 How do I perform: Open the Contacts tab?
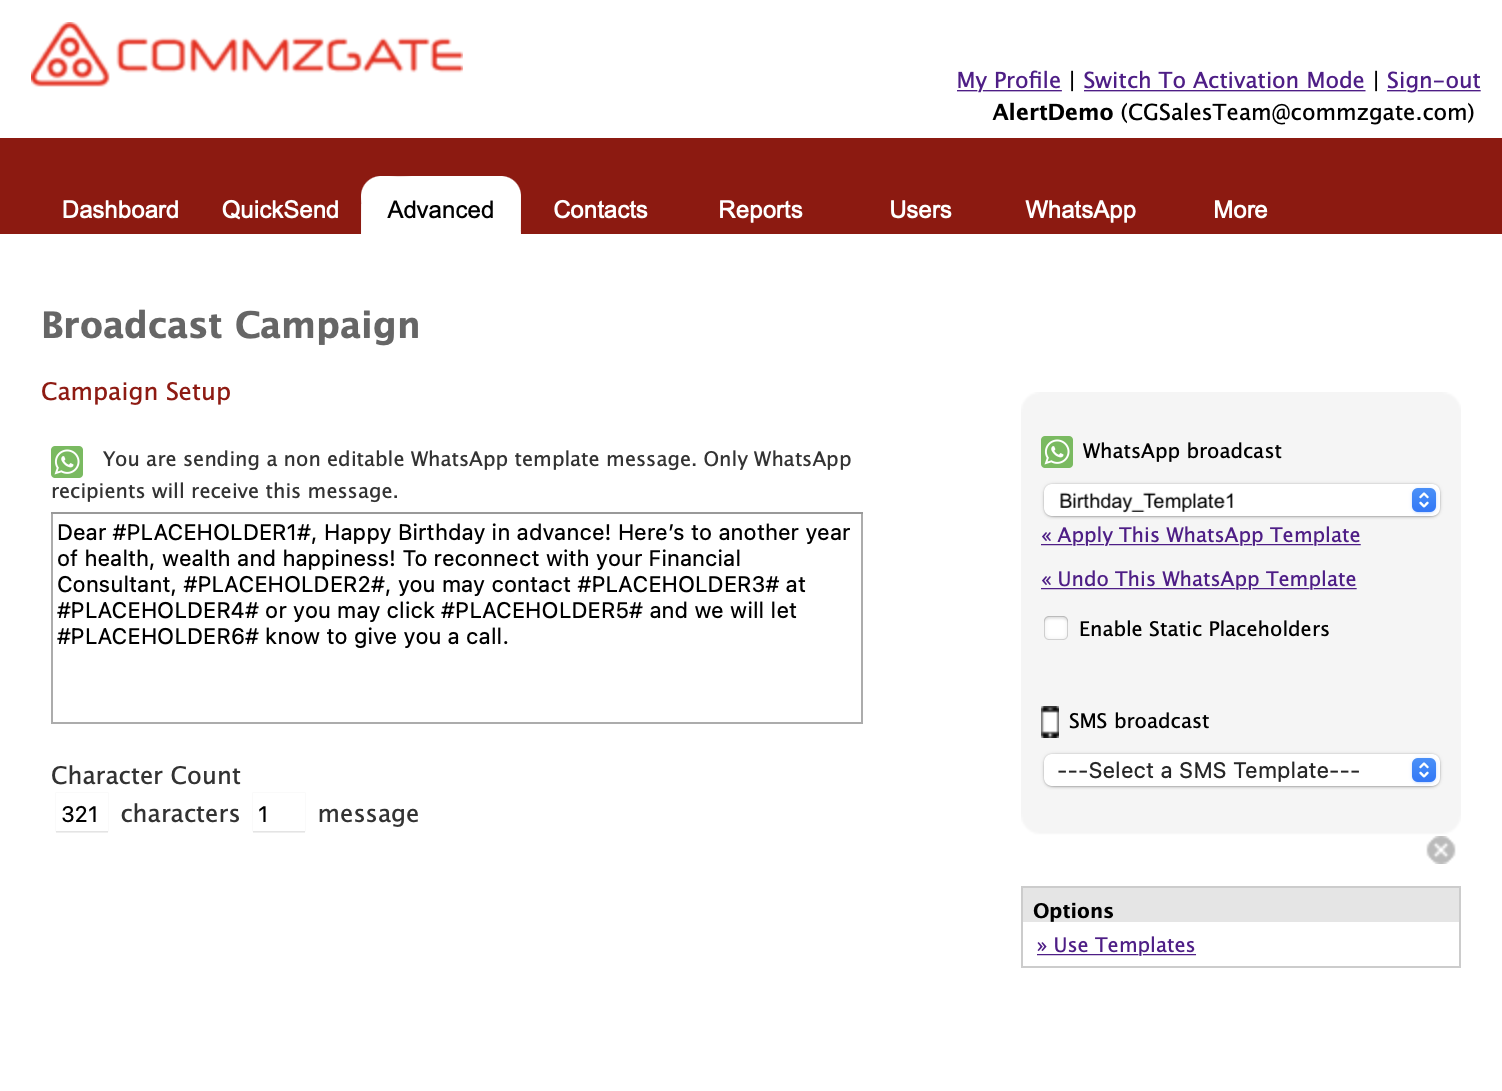click(x=600, y=210)
